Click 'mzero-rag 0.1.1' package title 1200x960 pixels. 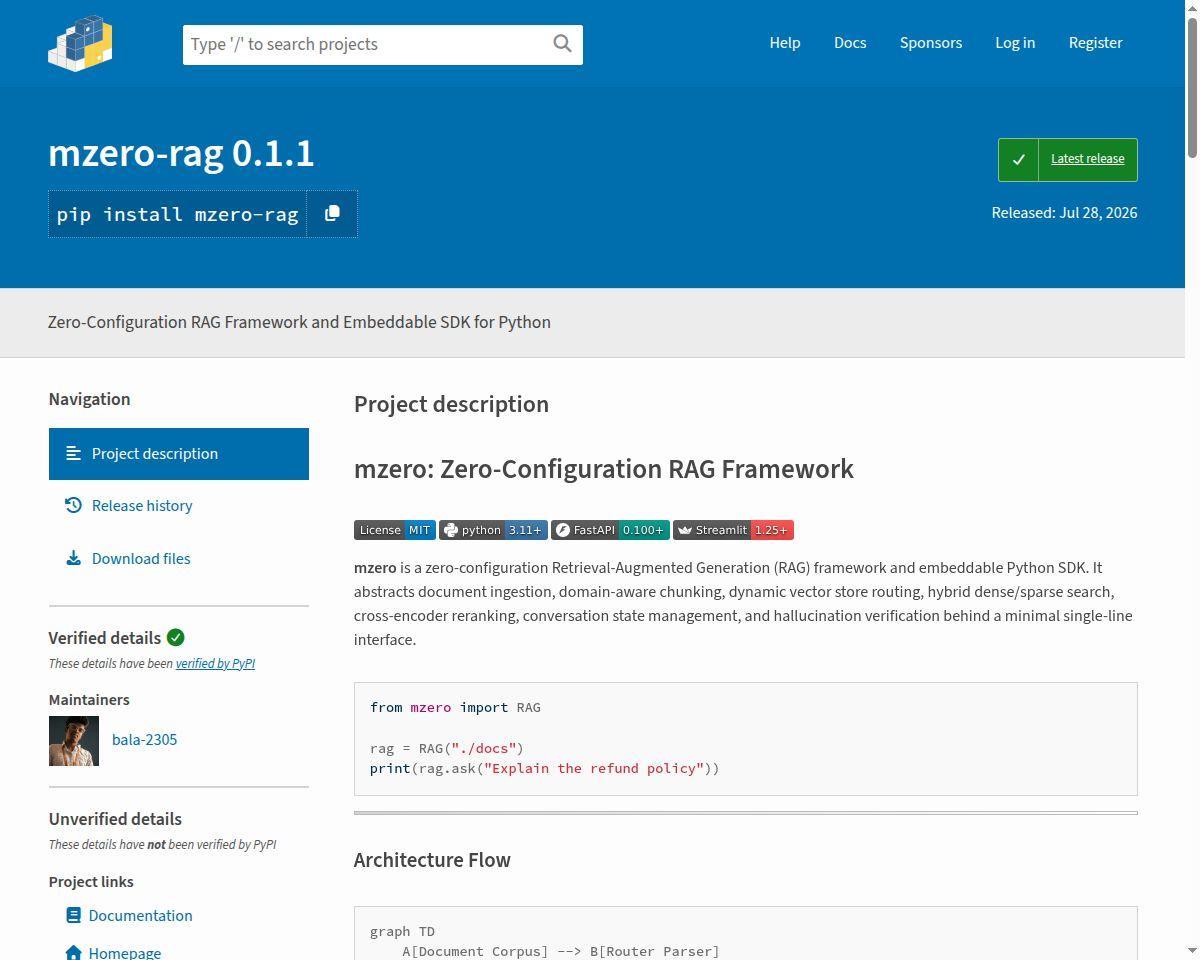pyautogui.click(x=181, y=153)
